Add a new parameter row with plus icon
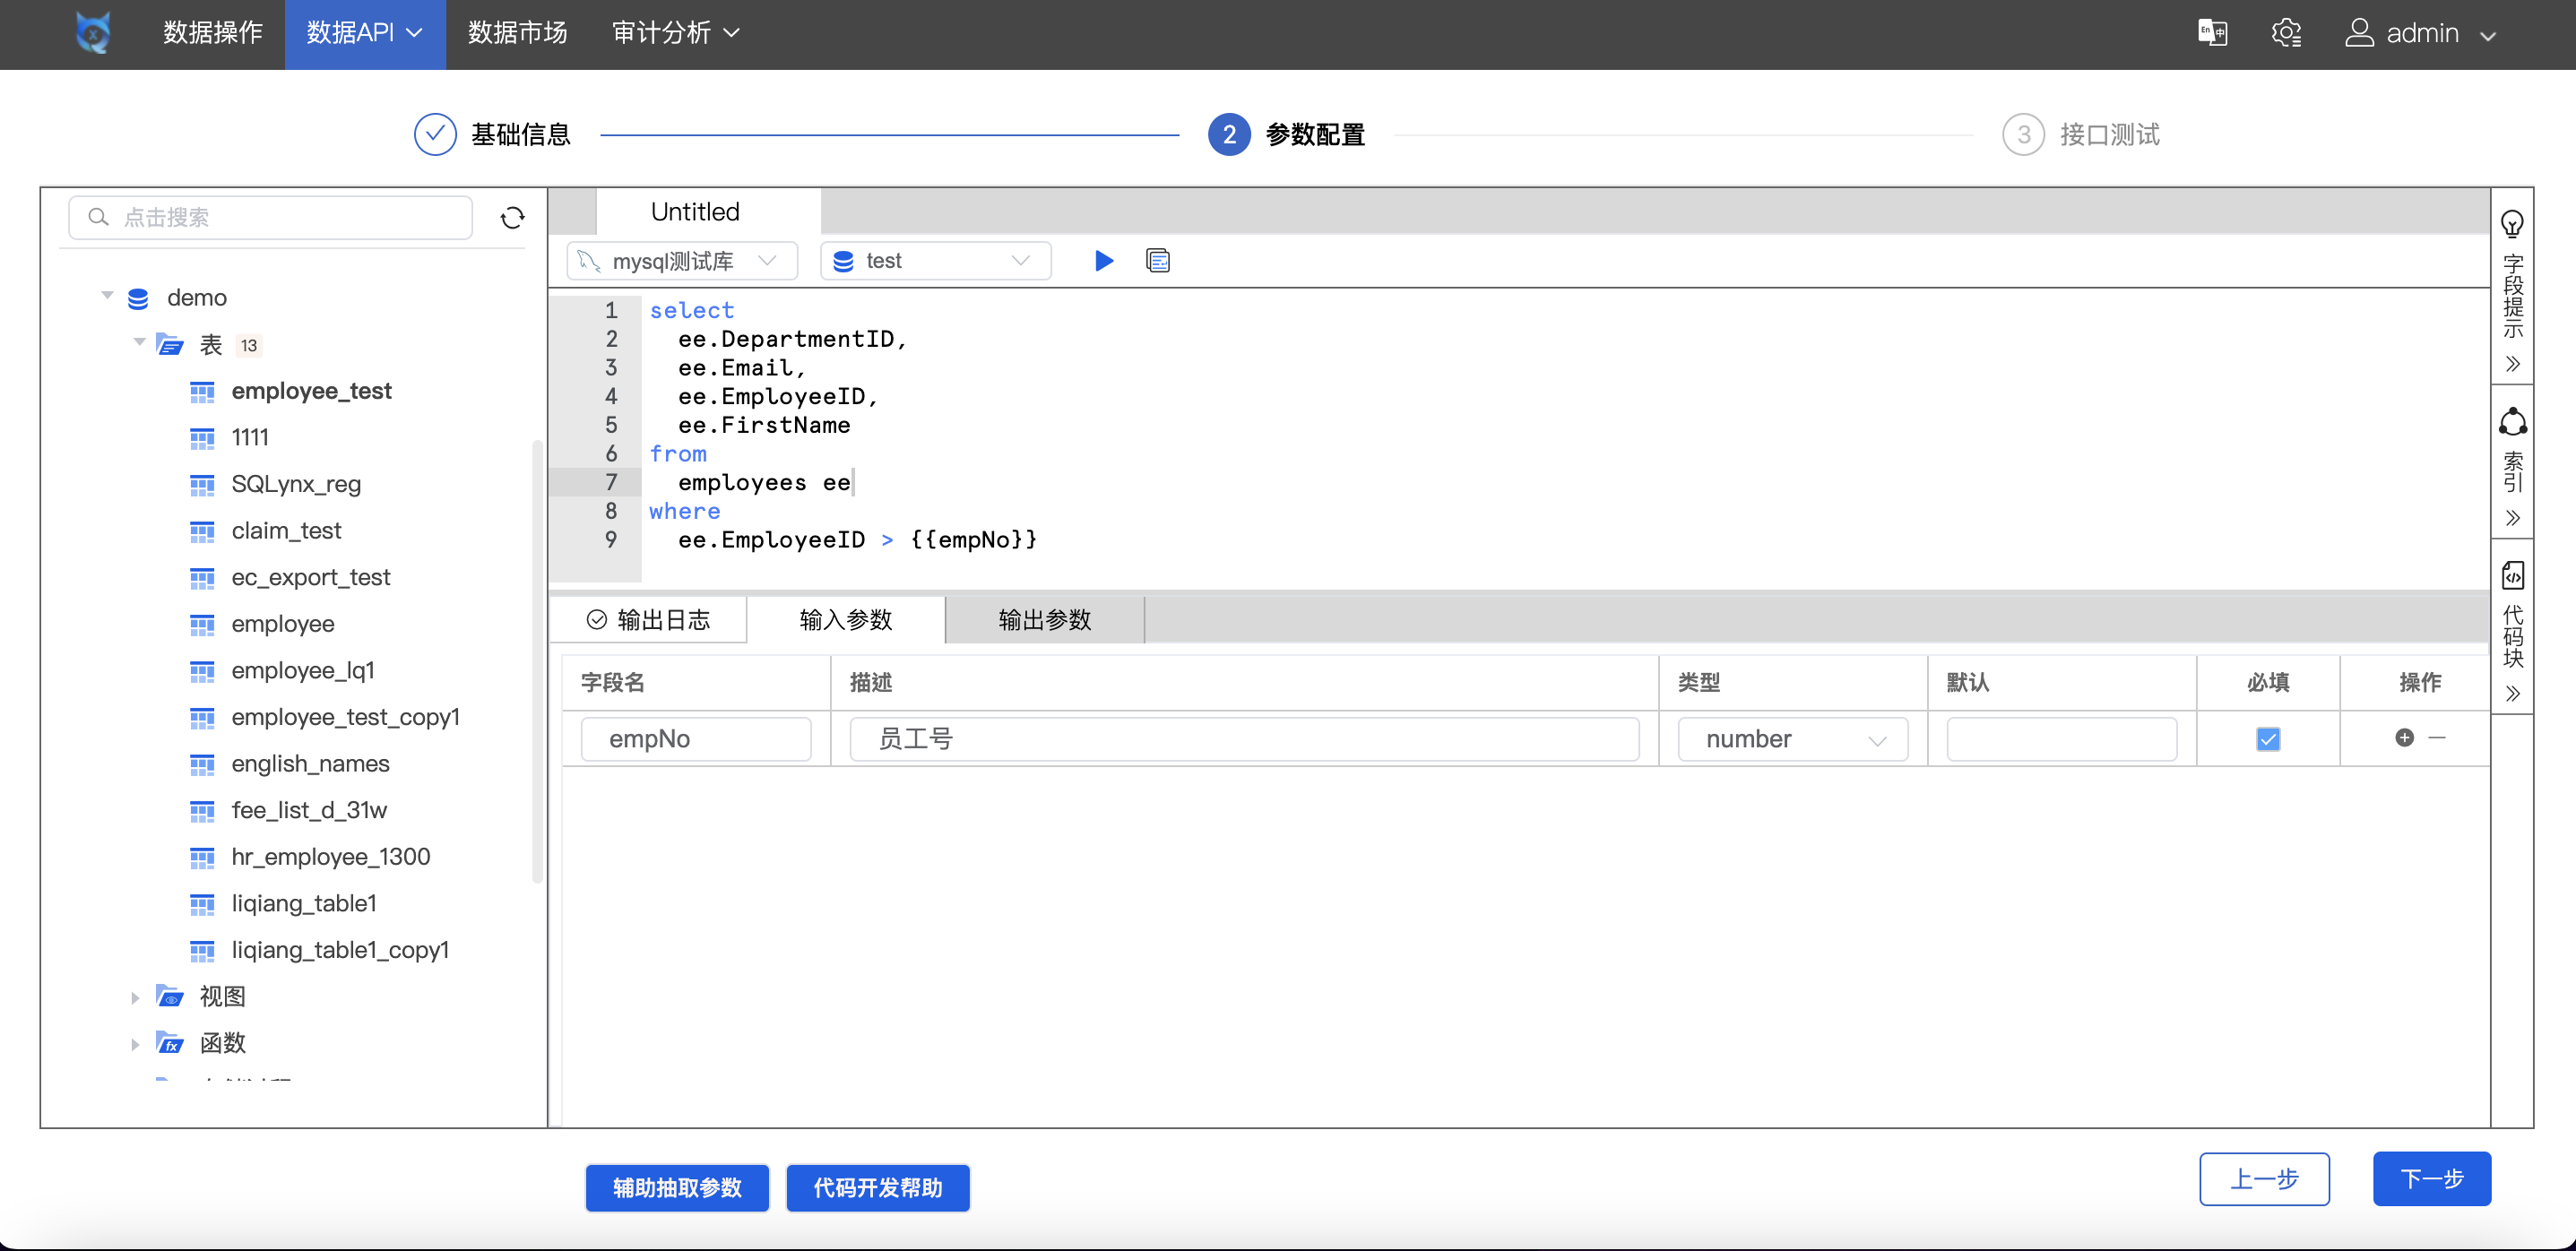 pyautogui.click(x=2403, y=739)
